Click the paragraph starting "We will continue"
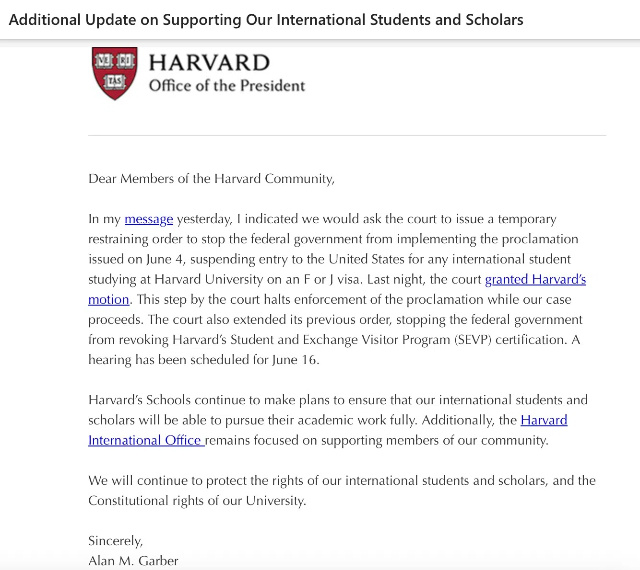The image size is (640, 570). [x=340, y=490]
